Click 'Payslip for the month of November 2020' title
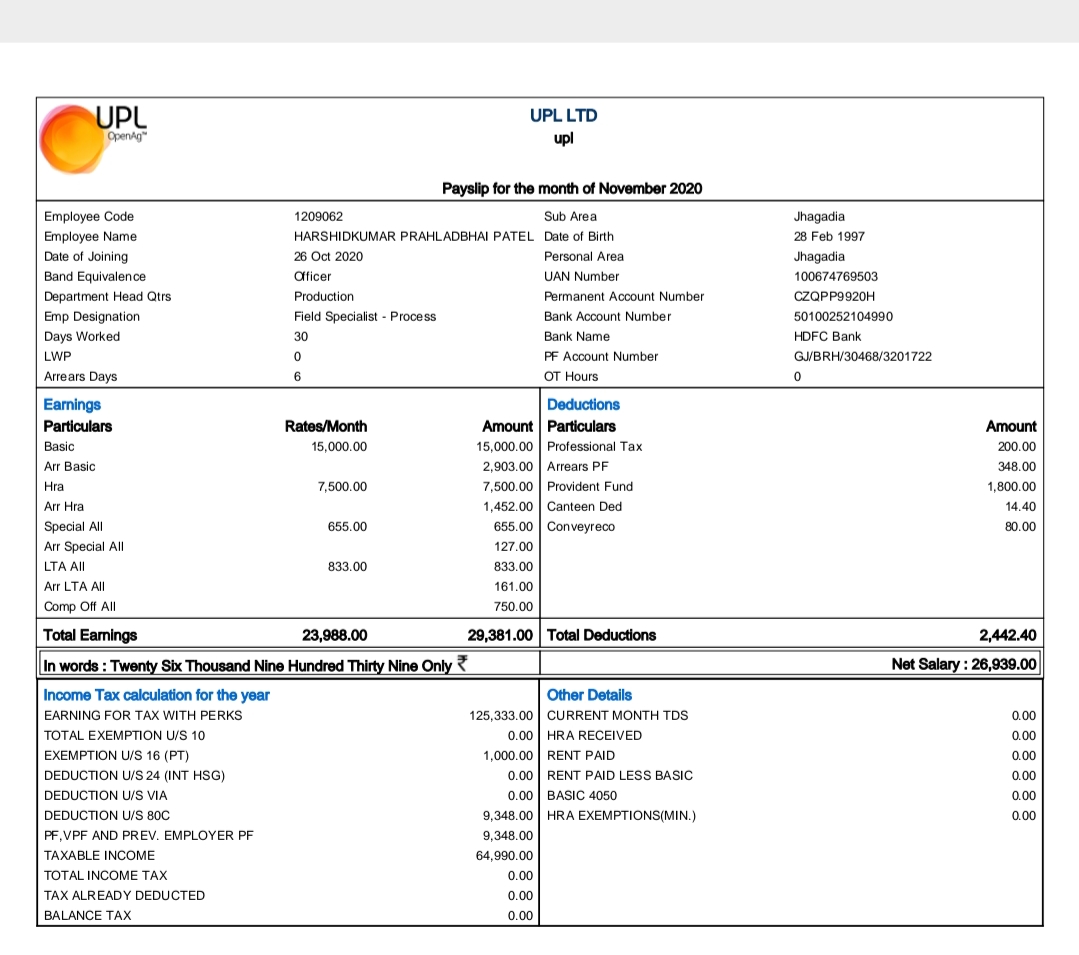This screenshot has height=955, width=1079. coord(572,189)
